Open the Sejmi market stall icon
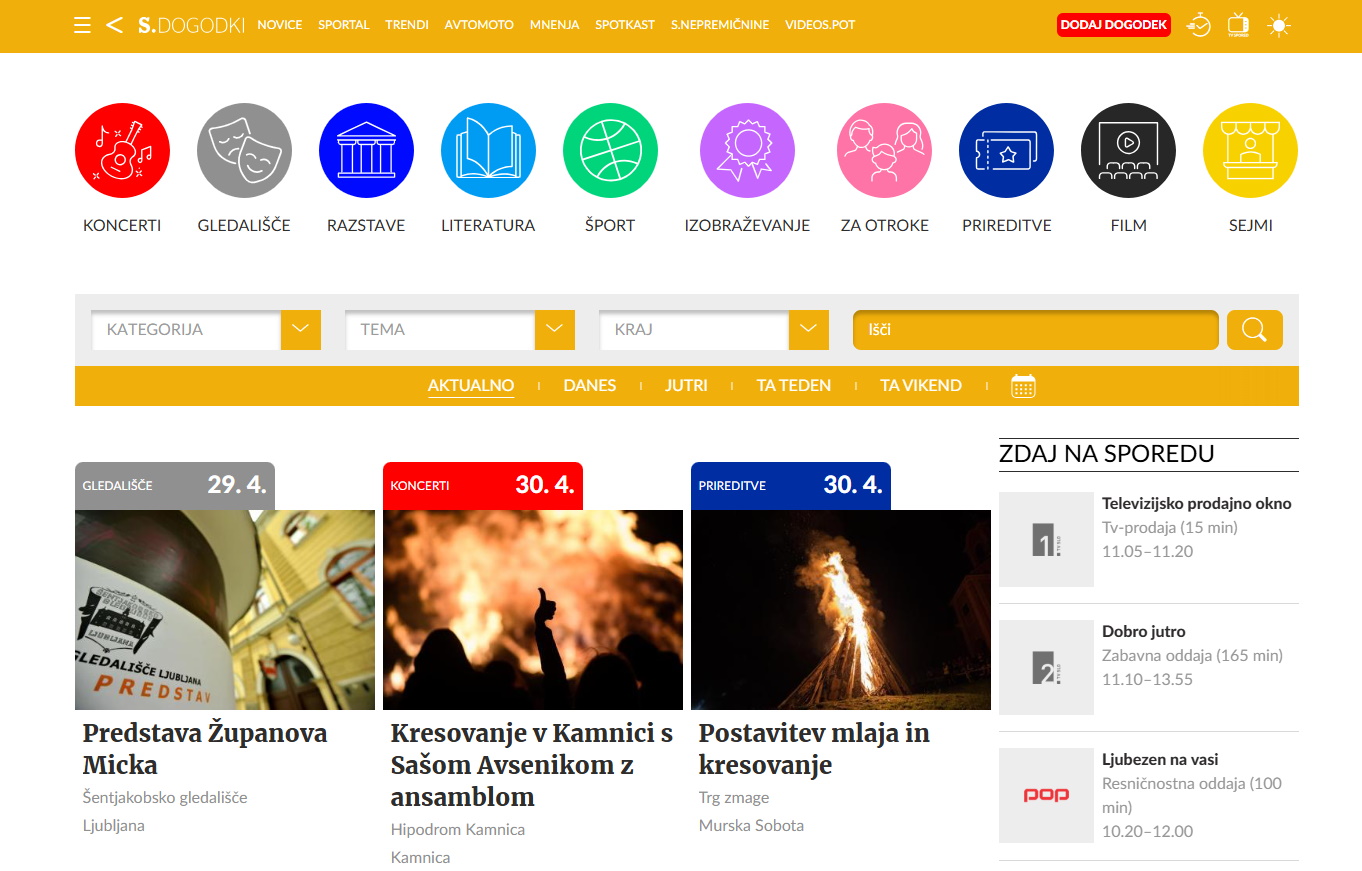Screen dimensions: 1362x871 pos(1250,151)
